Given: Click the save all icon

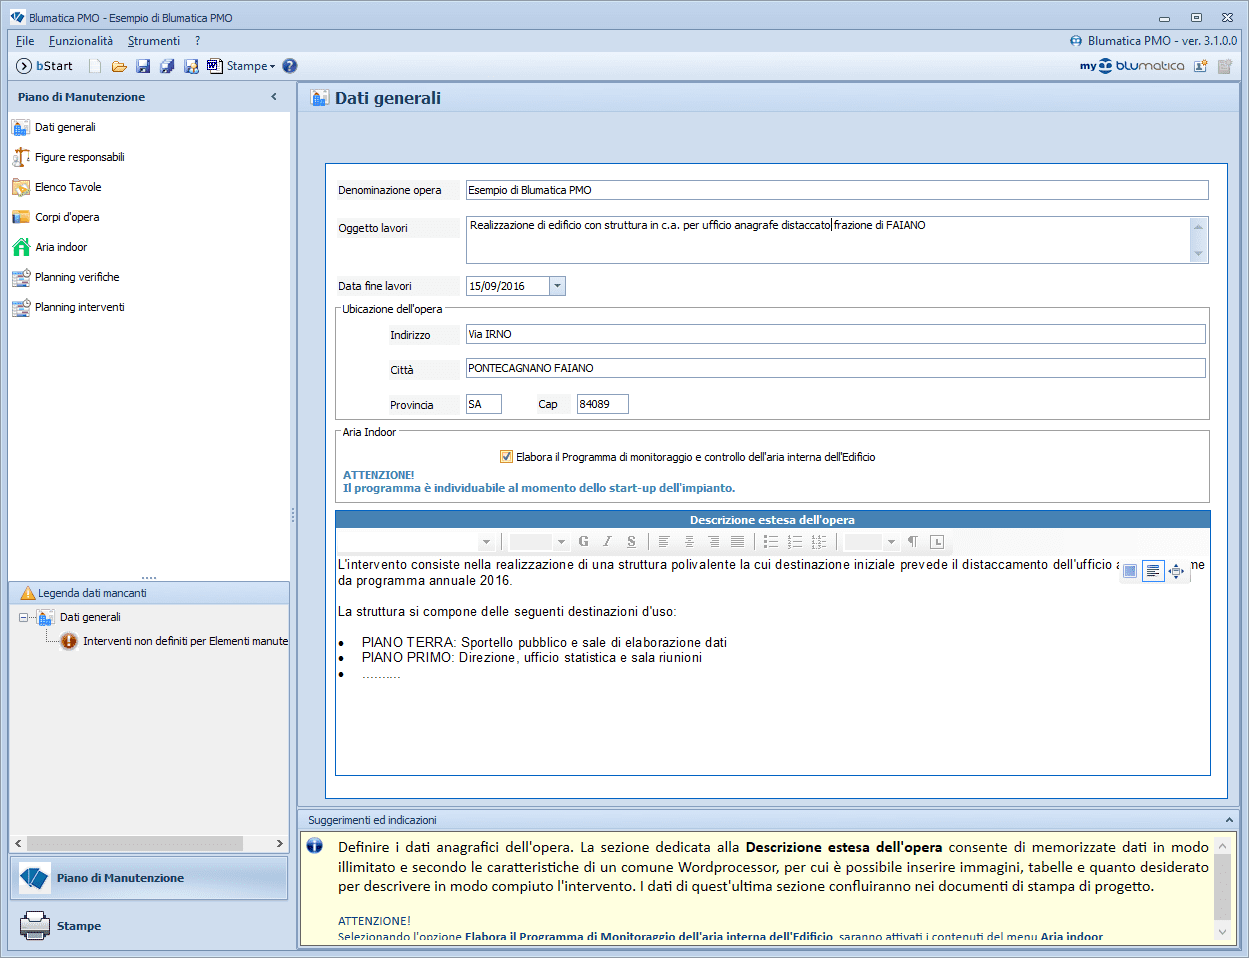Looking at the screenshot, I should [x=167, y=66].
